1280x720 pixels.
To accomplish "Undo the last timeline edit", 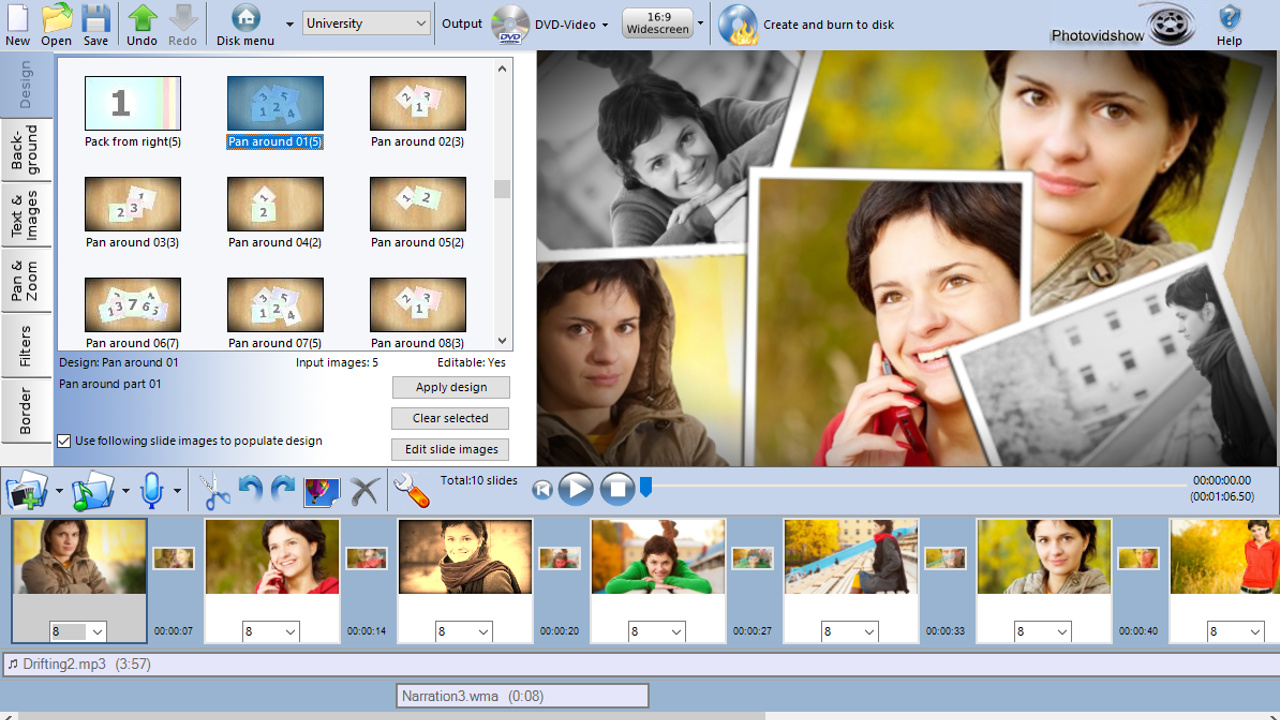I will 250,489.
